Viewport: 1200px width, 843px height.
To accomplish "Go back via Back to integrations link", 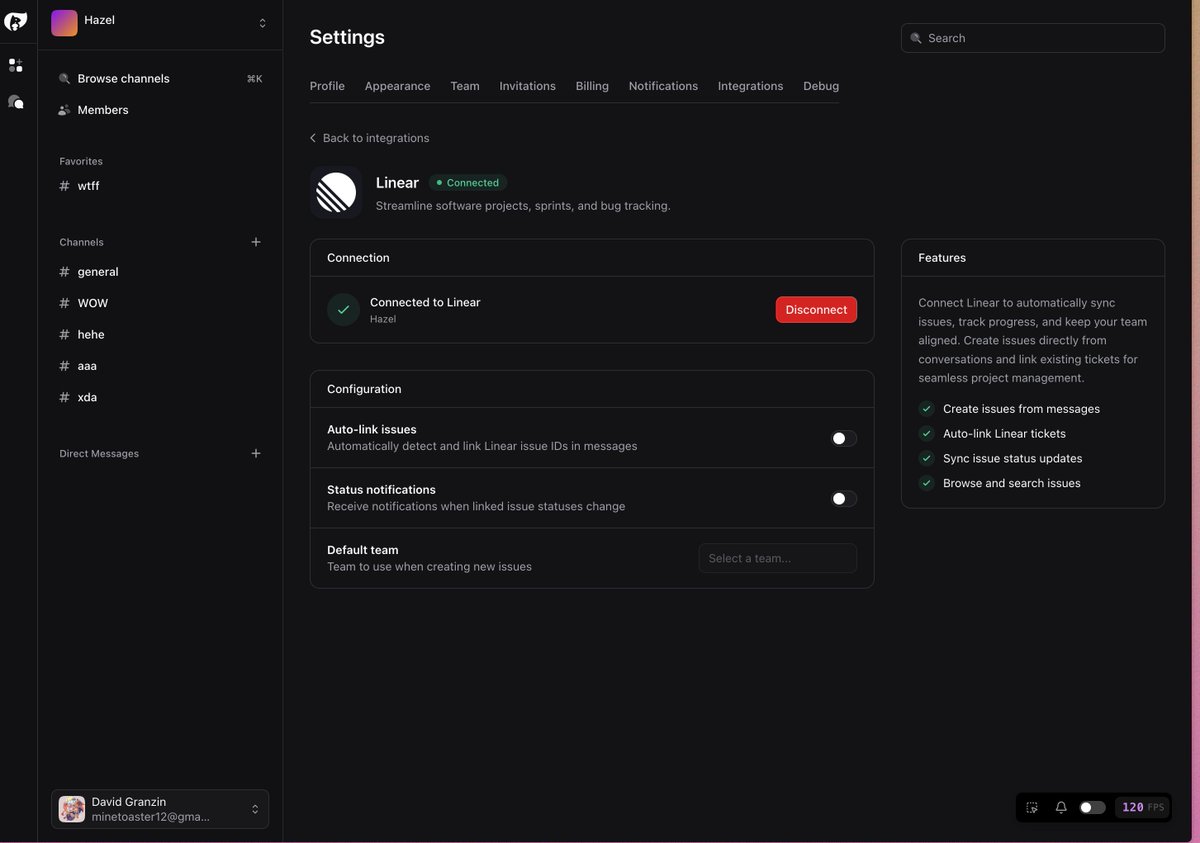I will click(x=369, y=138).
